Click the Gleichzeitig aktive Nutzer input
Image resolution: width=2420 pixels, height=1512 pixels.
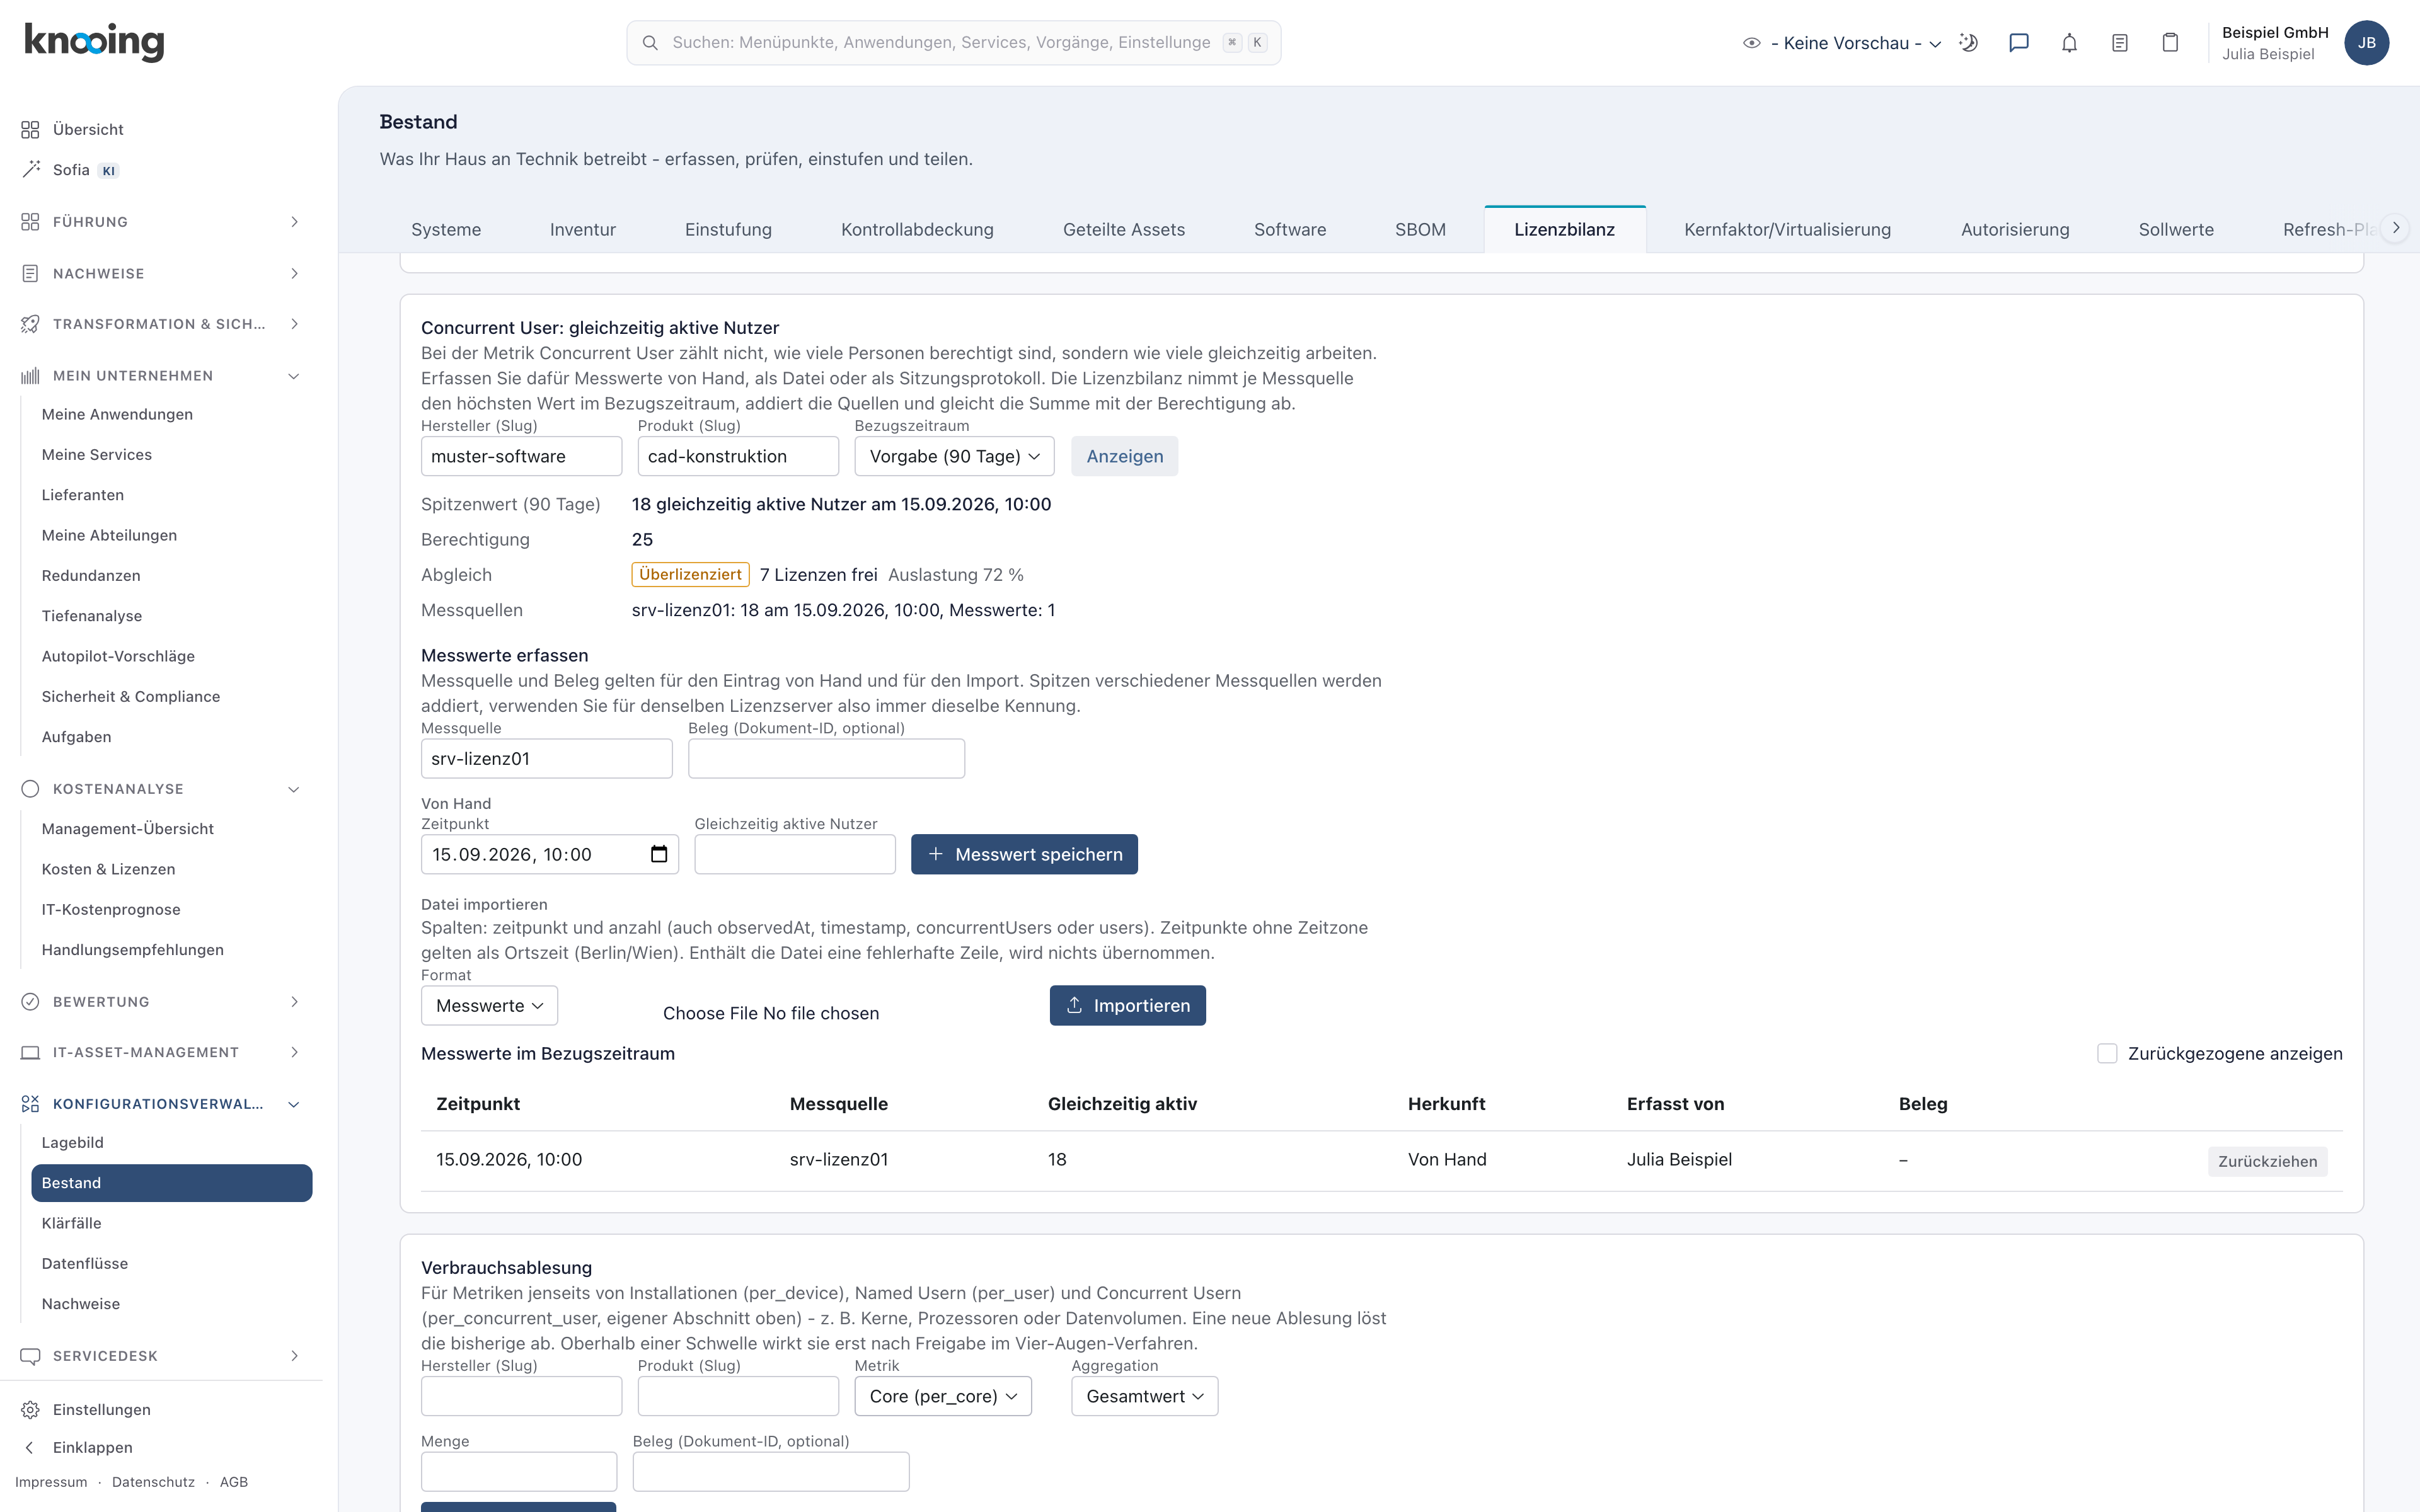[795, 854]
